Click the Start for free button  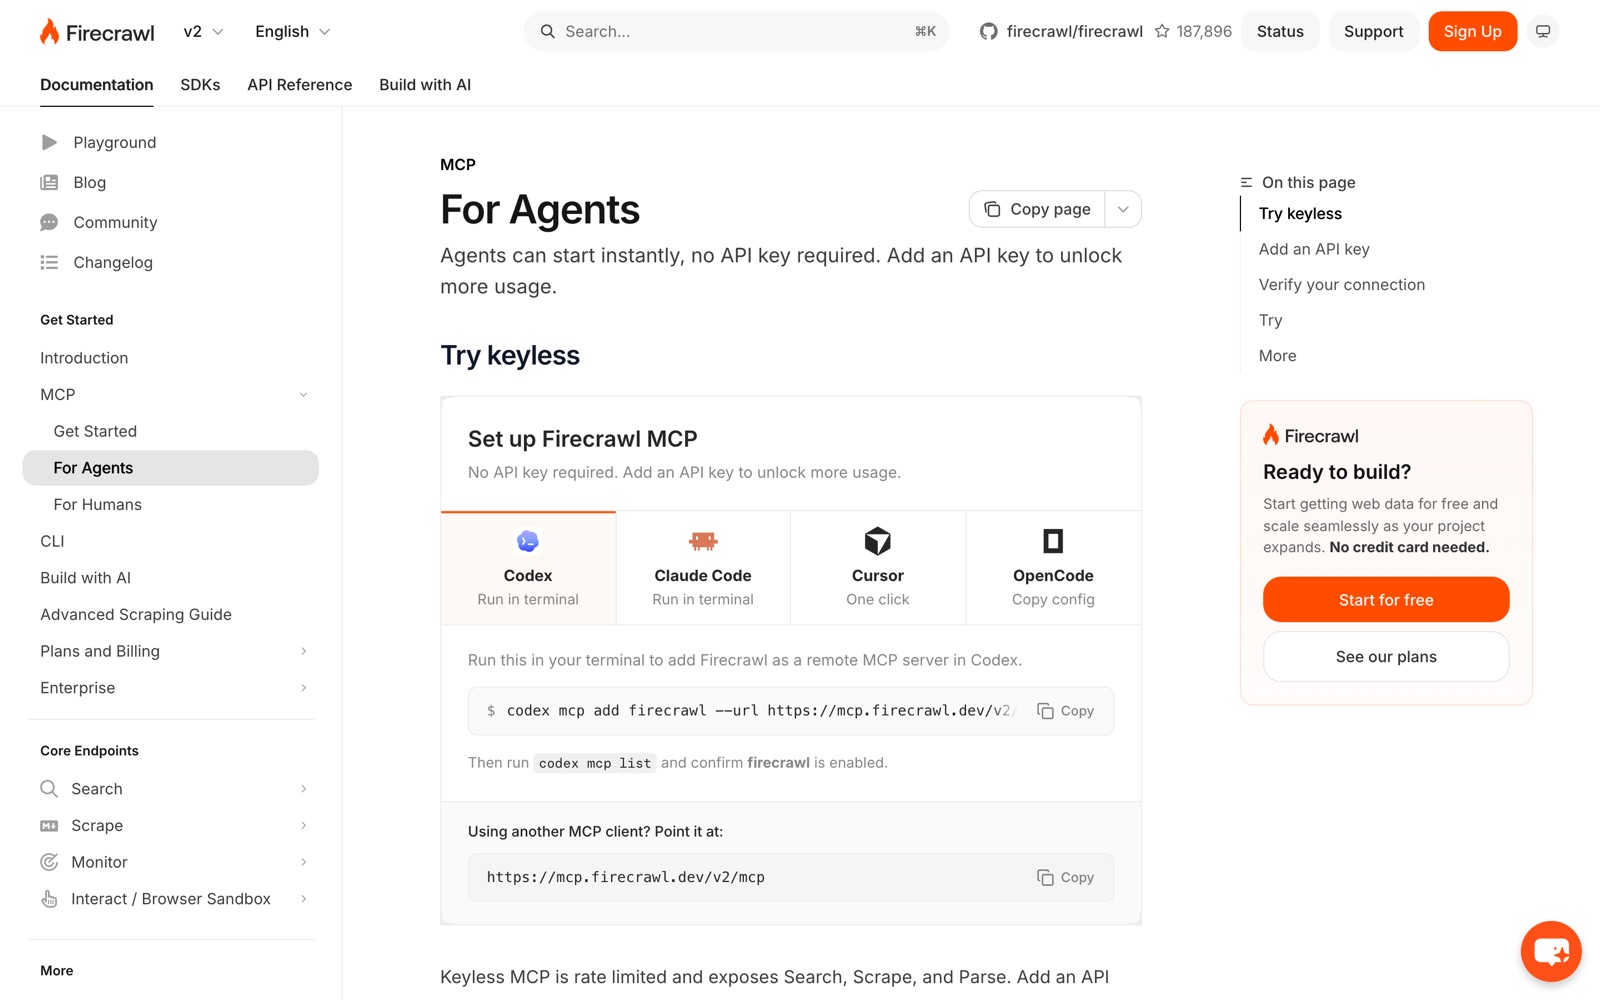[1386, 600]
